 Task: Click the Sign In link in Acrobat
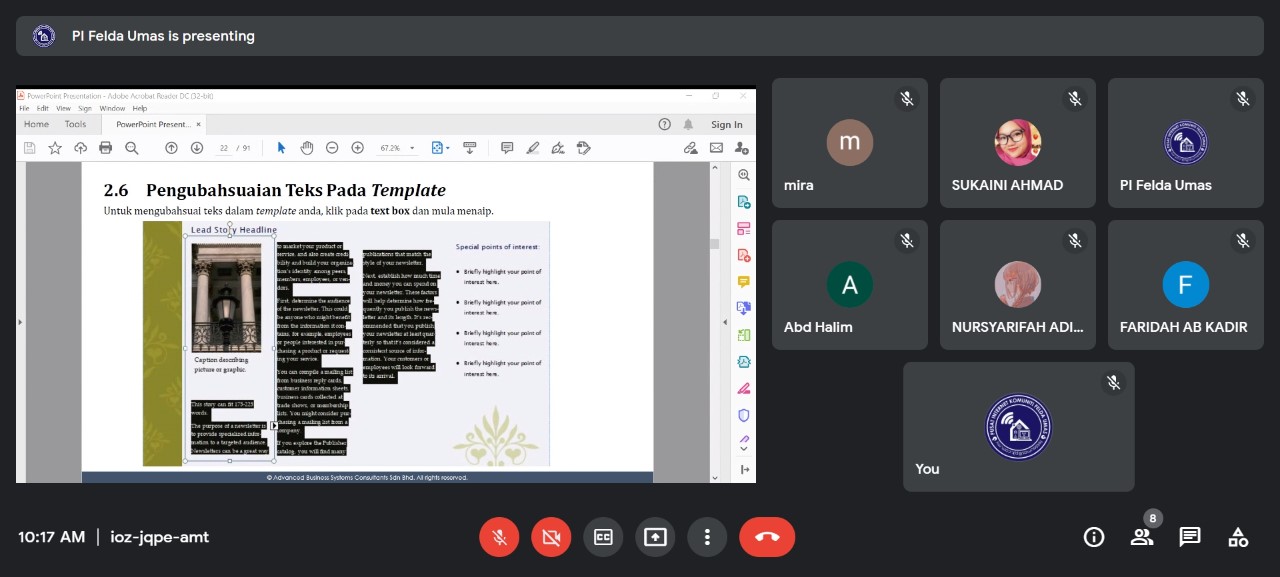point(726,125)
